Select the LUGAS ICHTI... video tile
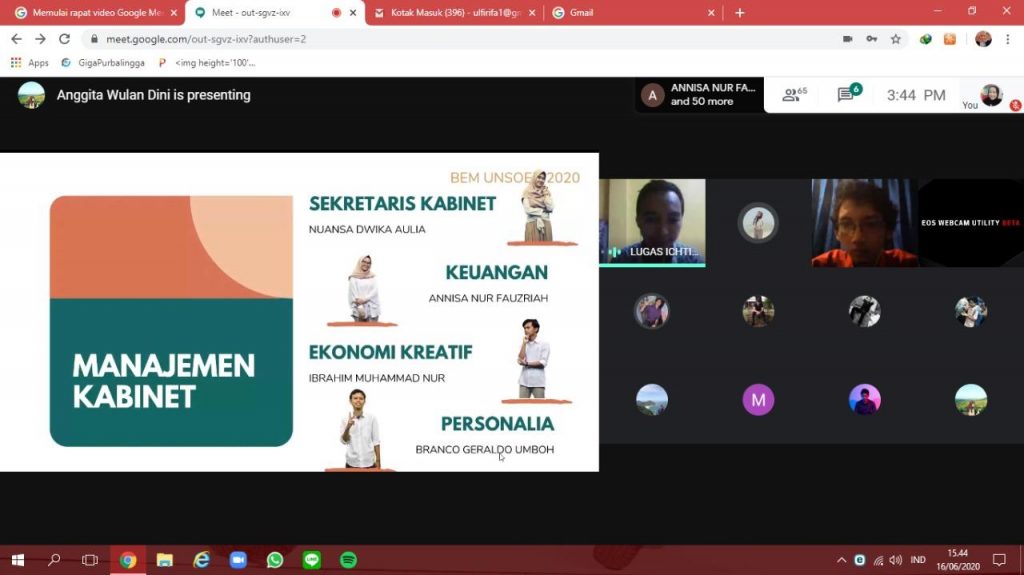The height and width of the screenshot is (575, 1024). (652, 222)
